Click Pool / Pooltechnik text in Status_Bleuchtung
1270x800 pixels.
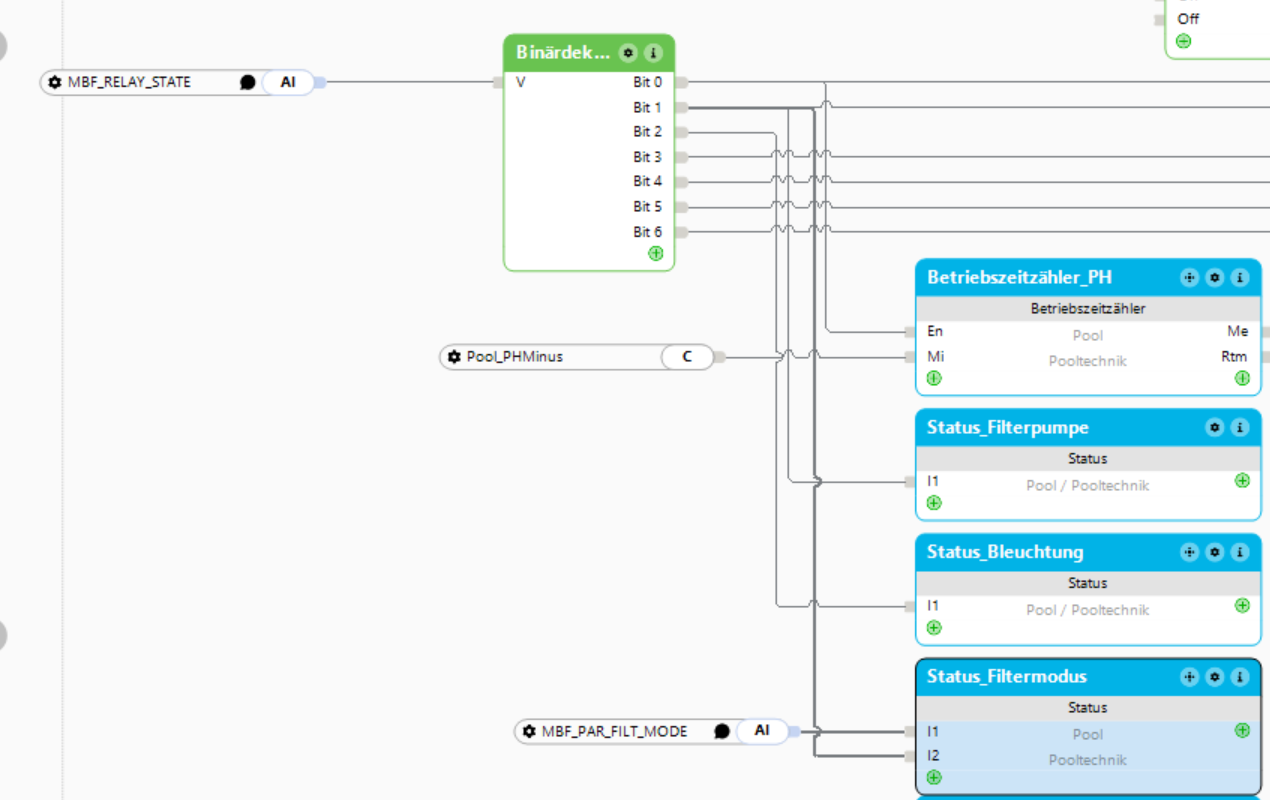1087,610
